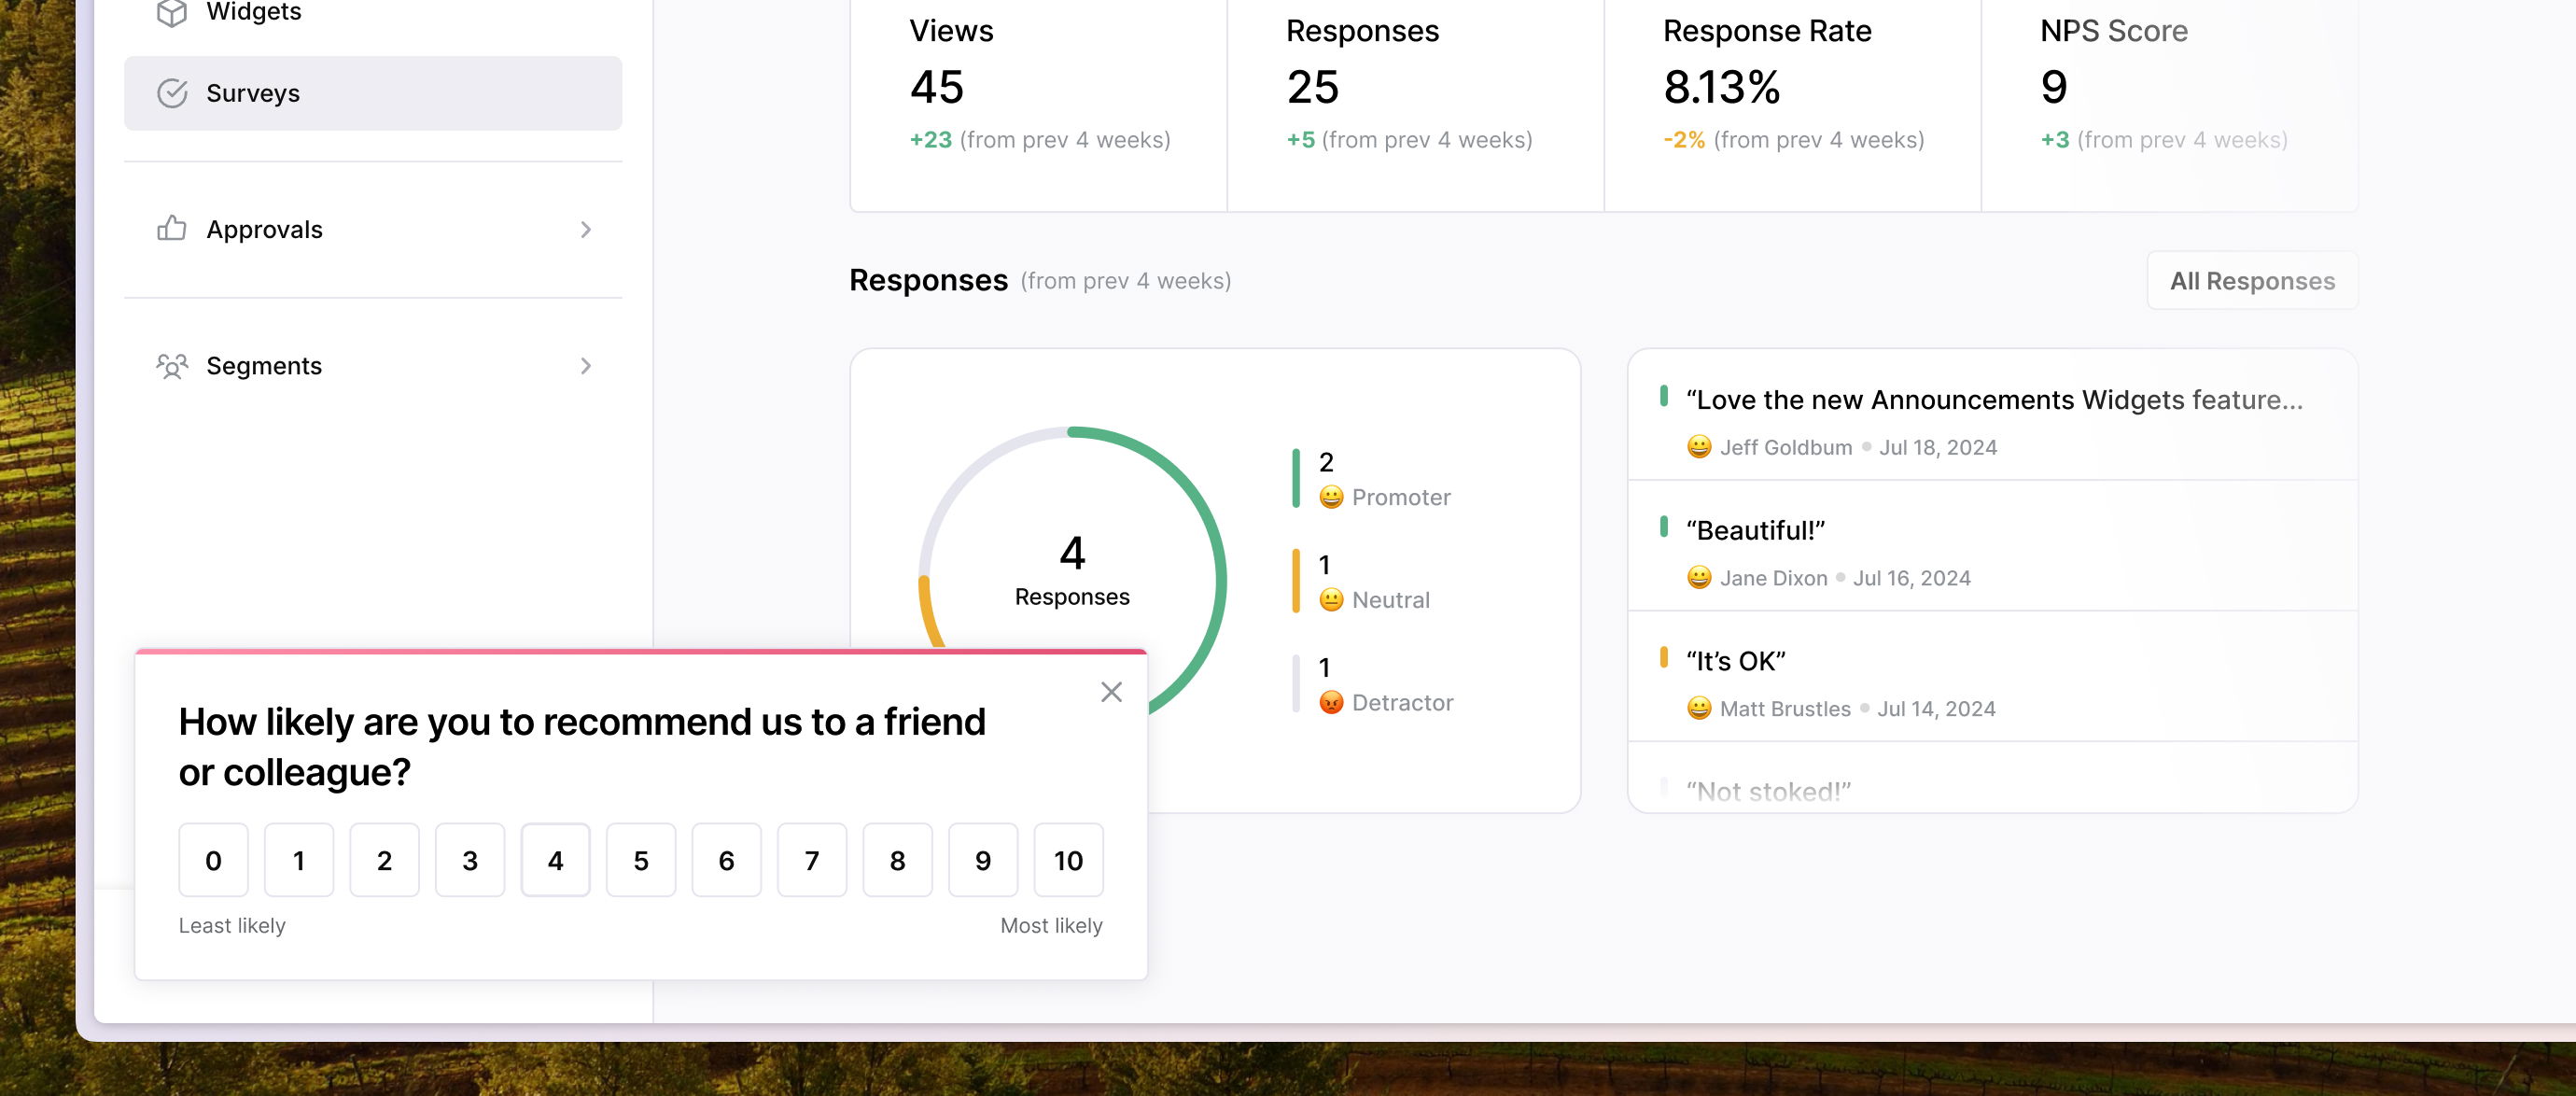The width and height of the screenshot is (2576, 1096).
Task: Click the '+3' NPS change indicator
Action: click(x=2055, y=140)
